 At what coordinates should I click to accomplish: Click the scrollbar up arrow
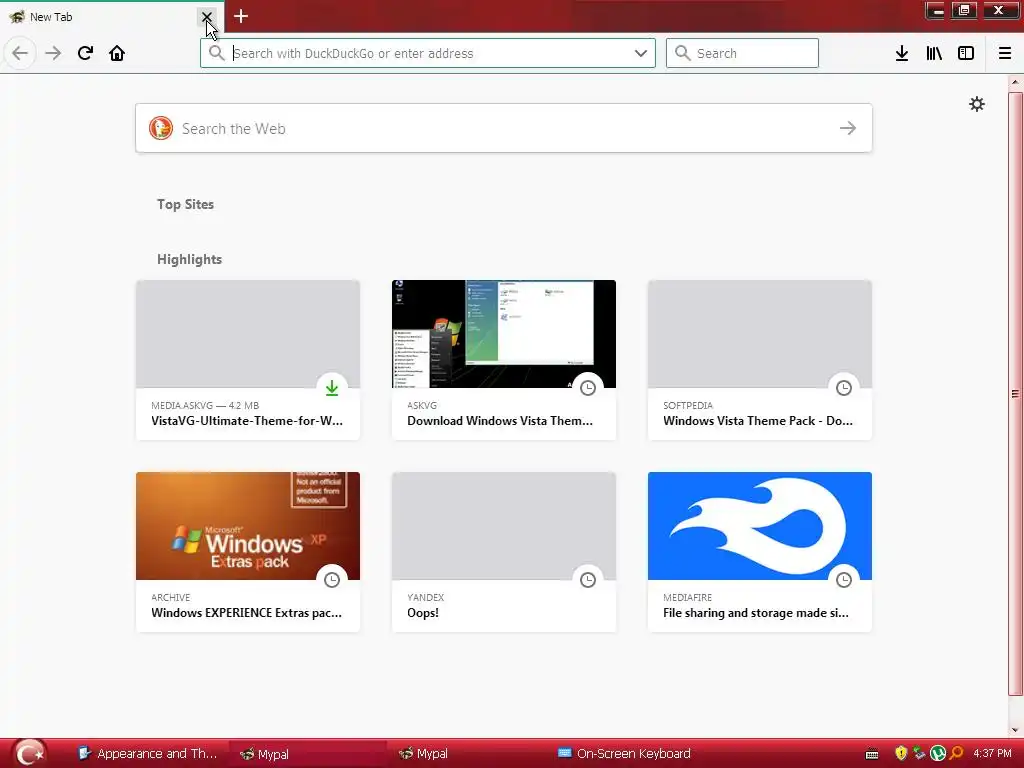click(1015, 82)
